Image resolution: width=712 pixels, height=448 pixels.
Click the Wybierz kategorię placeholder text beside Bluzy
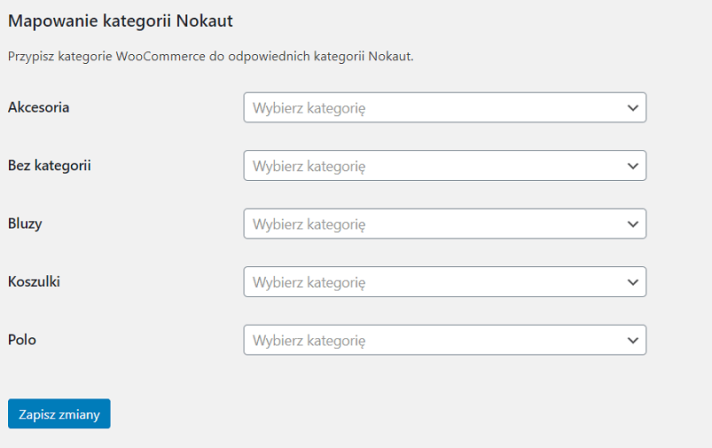309,224
